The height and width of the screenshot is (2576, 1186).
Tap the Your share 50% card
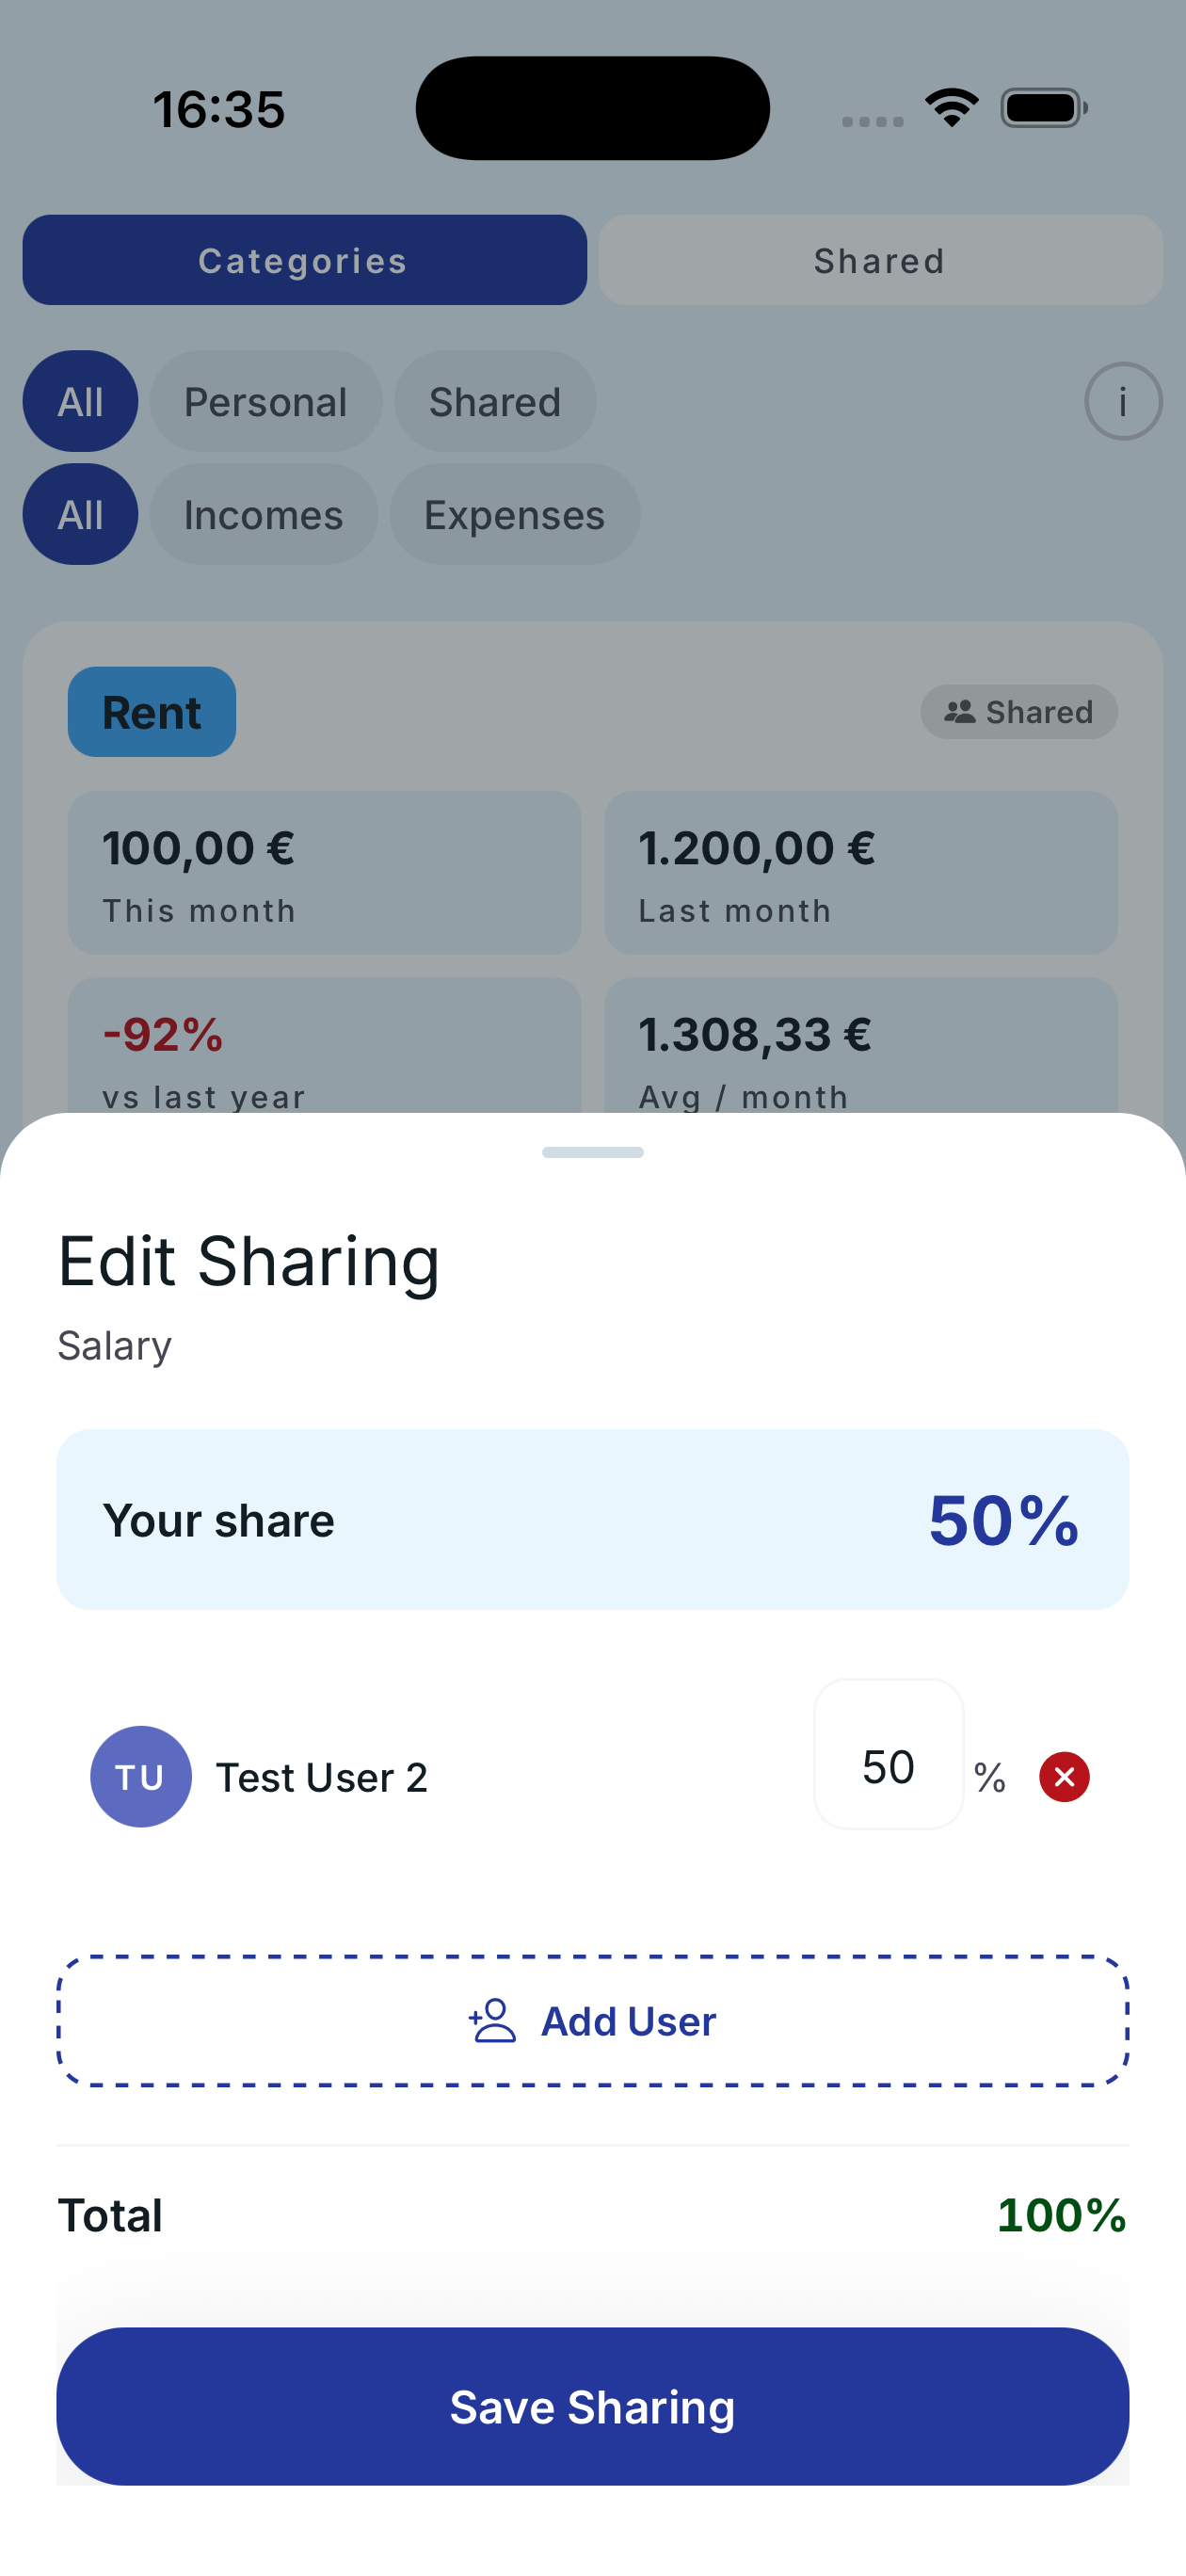pyautogui.click(x=592, y=1520)
